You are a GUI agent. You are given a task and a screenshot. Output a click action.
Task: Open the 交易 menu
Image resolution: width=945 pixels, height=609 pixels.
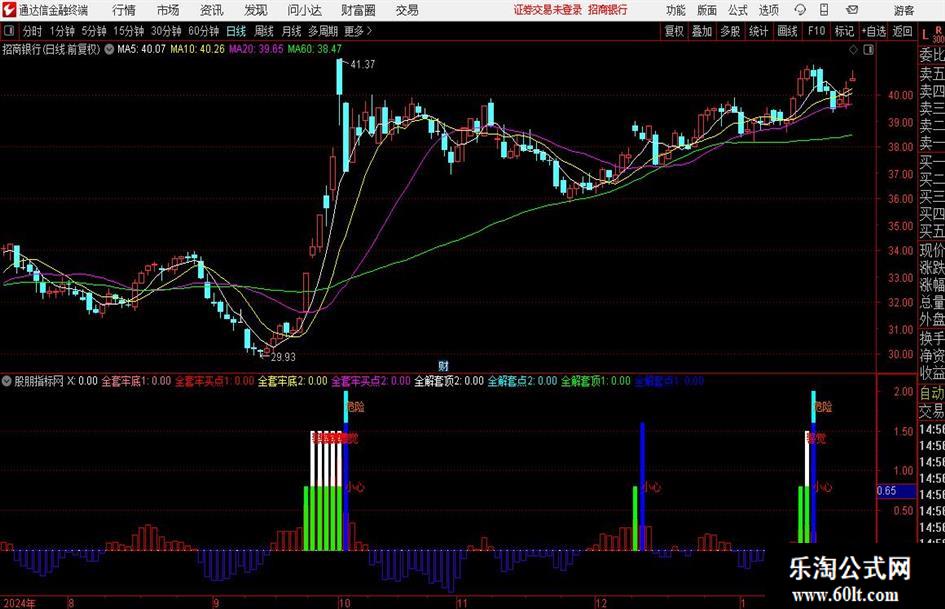[407, 10]
